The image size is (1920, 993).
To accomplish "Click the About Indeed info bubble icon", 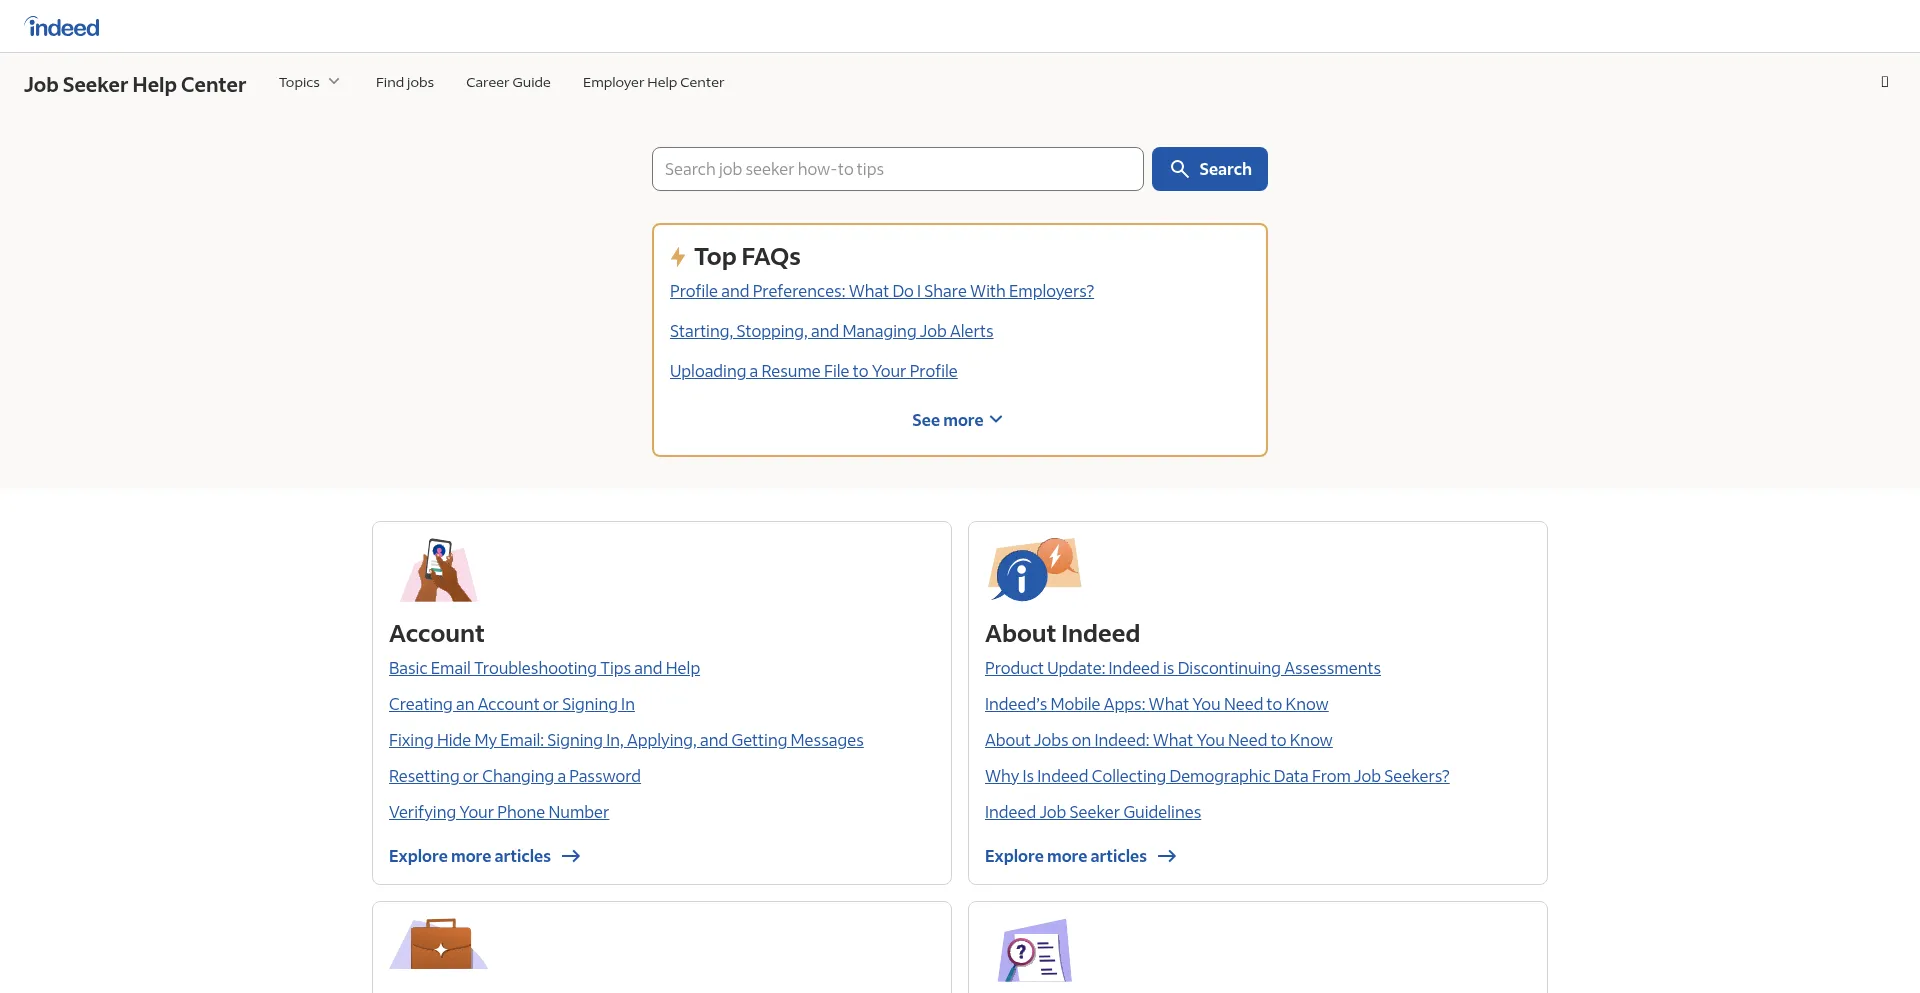I will (1035, 569).
